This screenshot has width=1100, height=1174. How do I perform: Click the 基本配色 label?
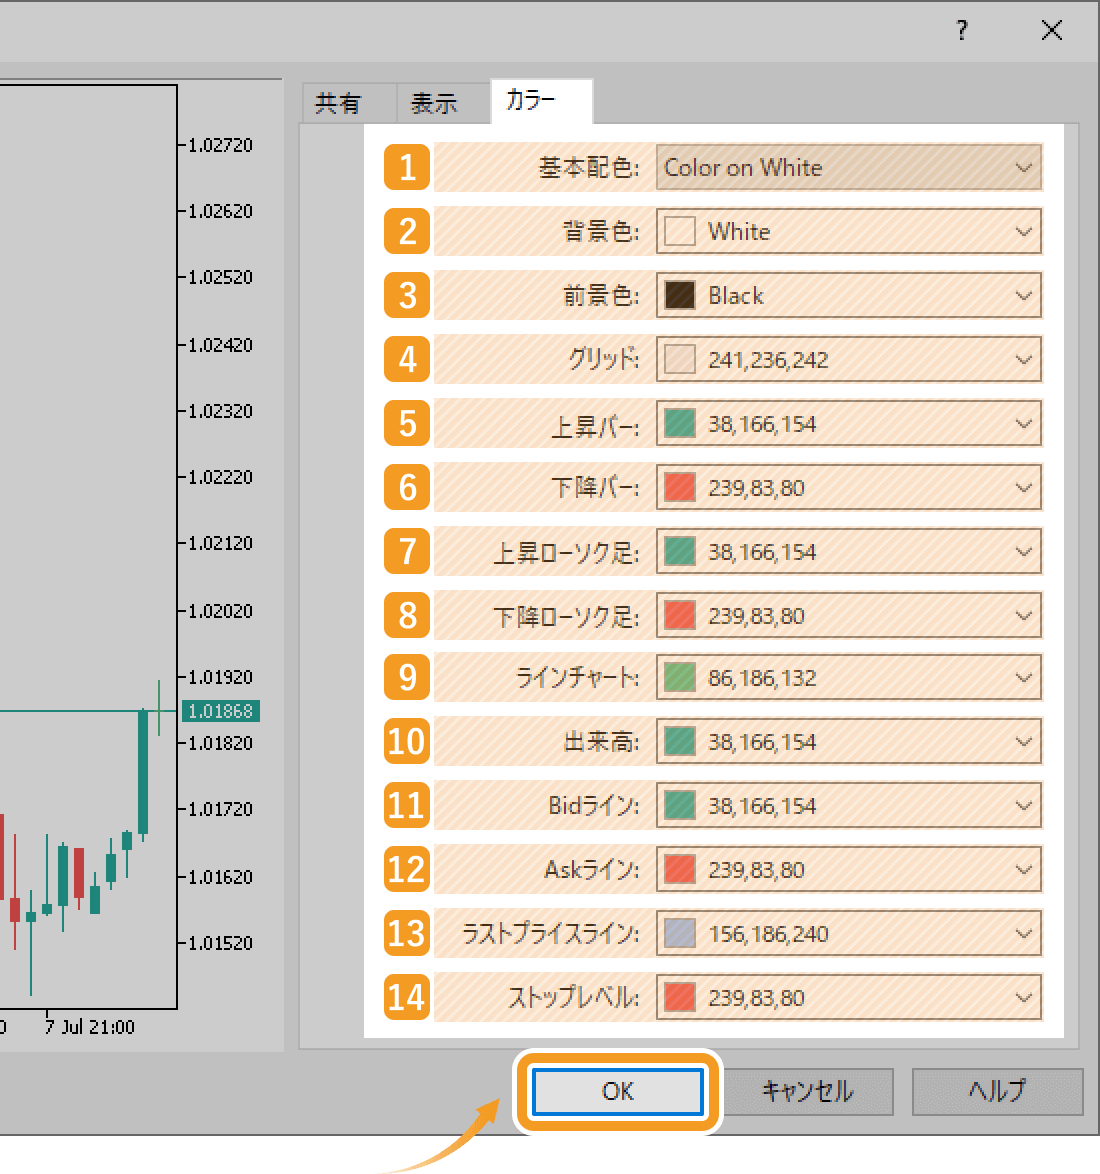[x=589, y=168]
